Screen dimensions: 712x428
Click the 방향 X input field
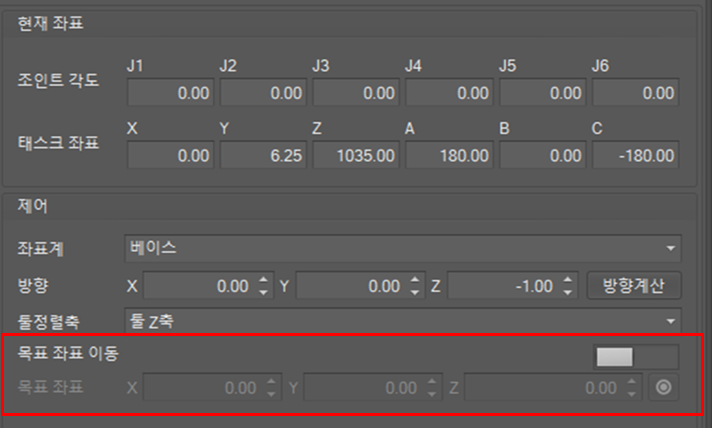click(198, 286)
